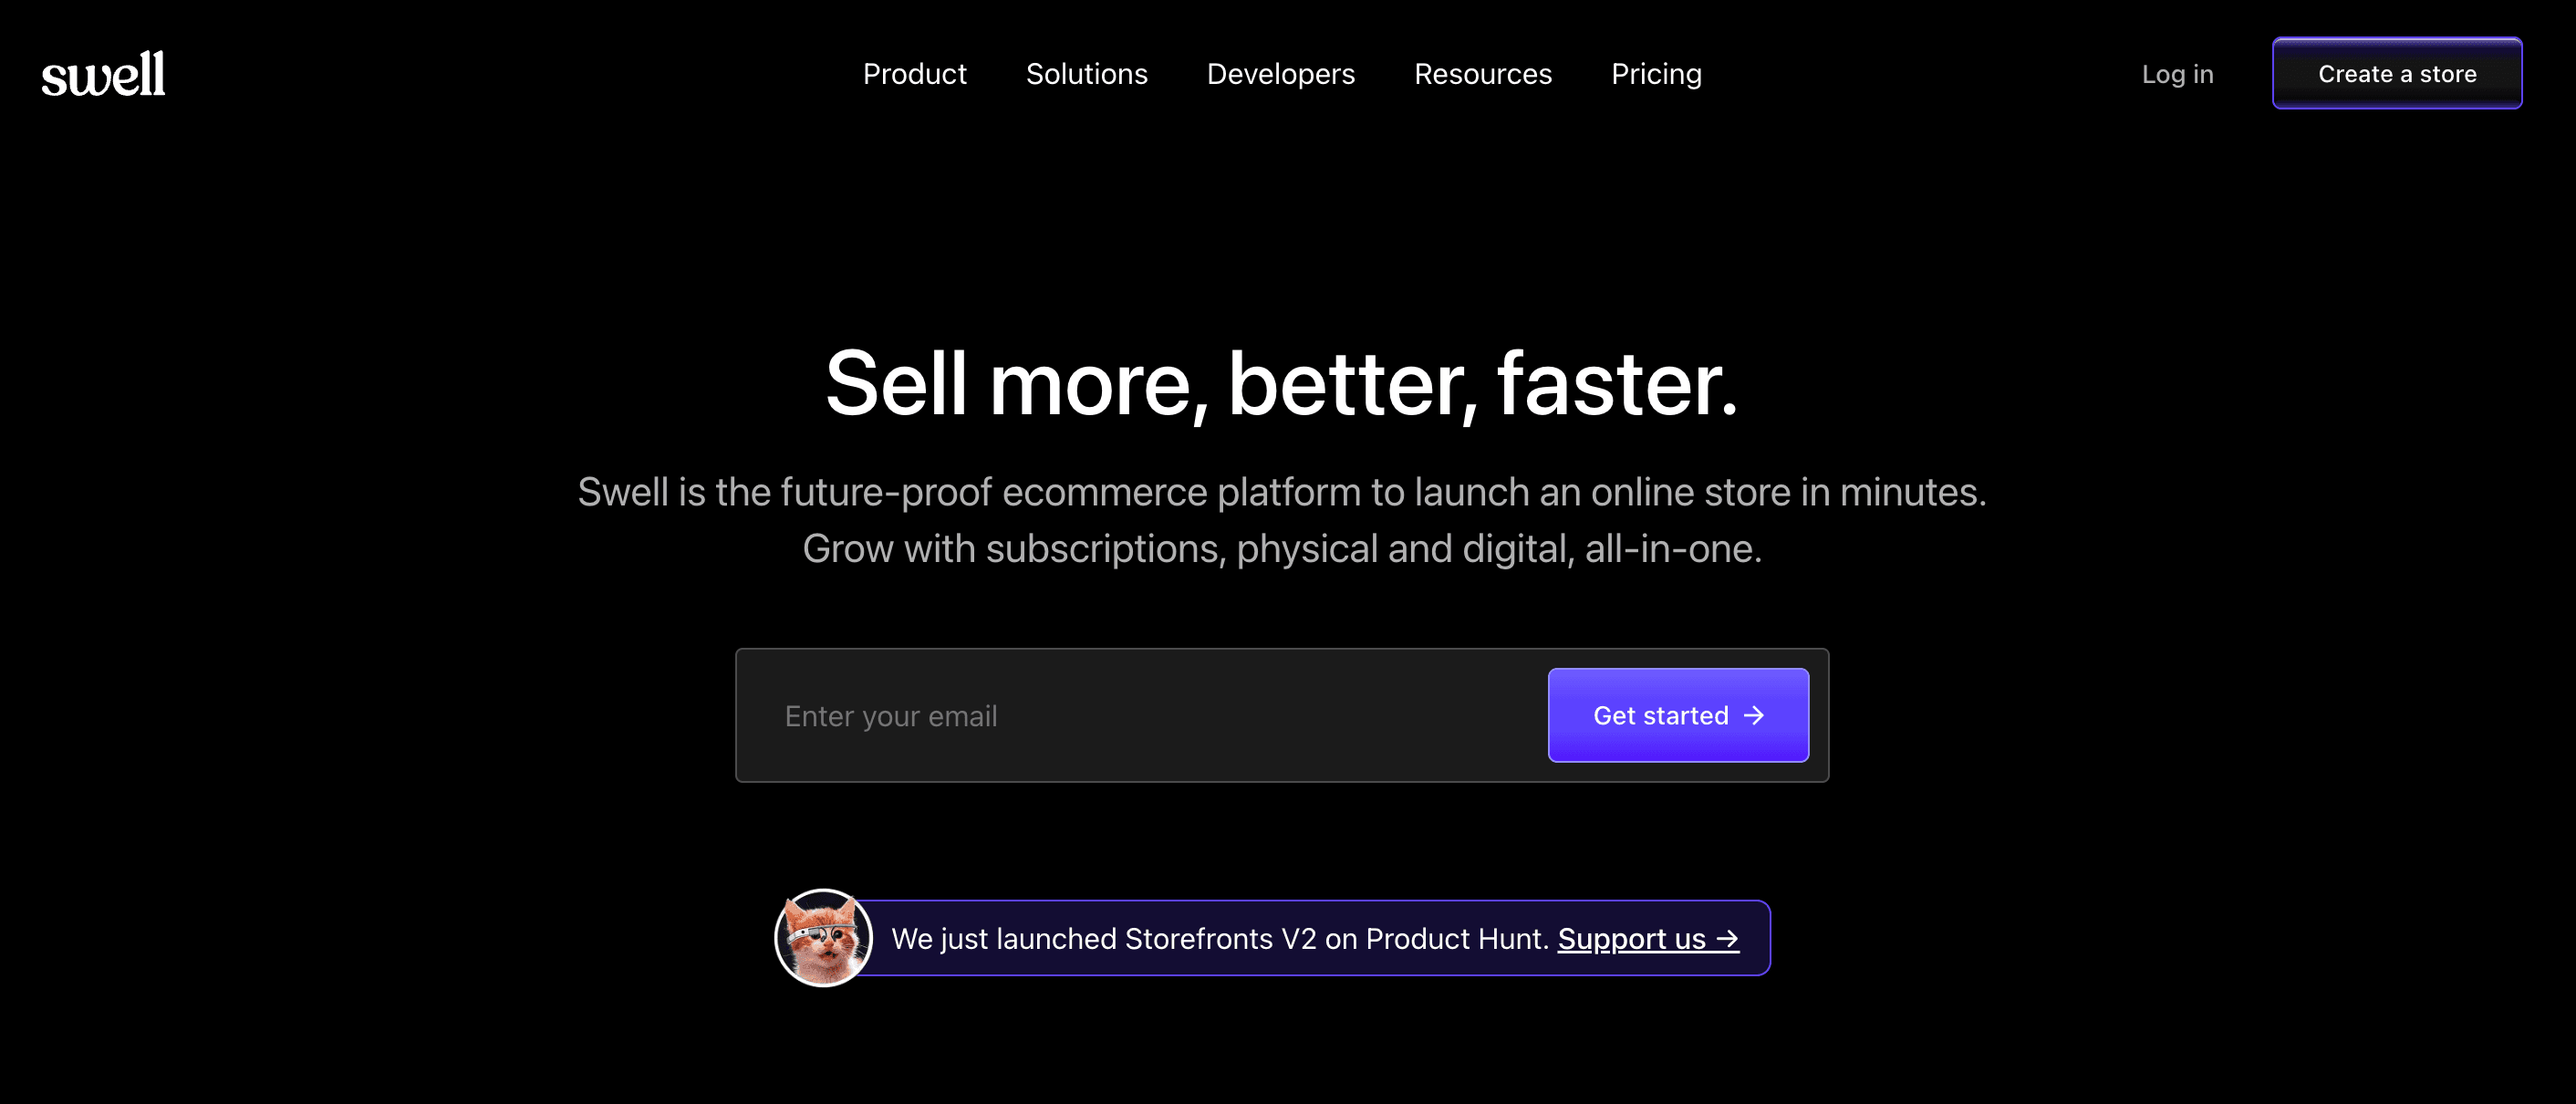2576x1104 pixels.
Task: Click the arrow inside Get started button
Action: [1754, 716]
